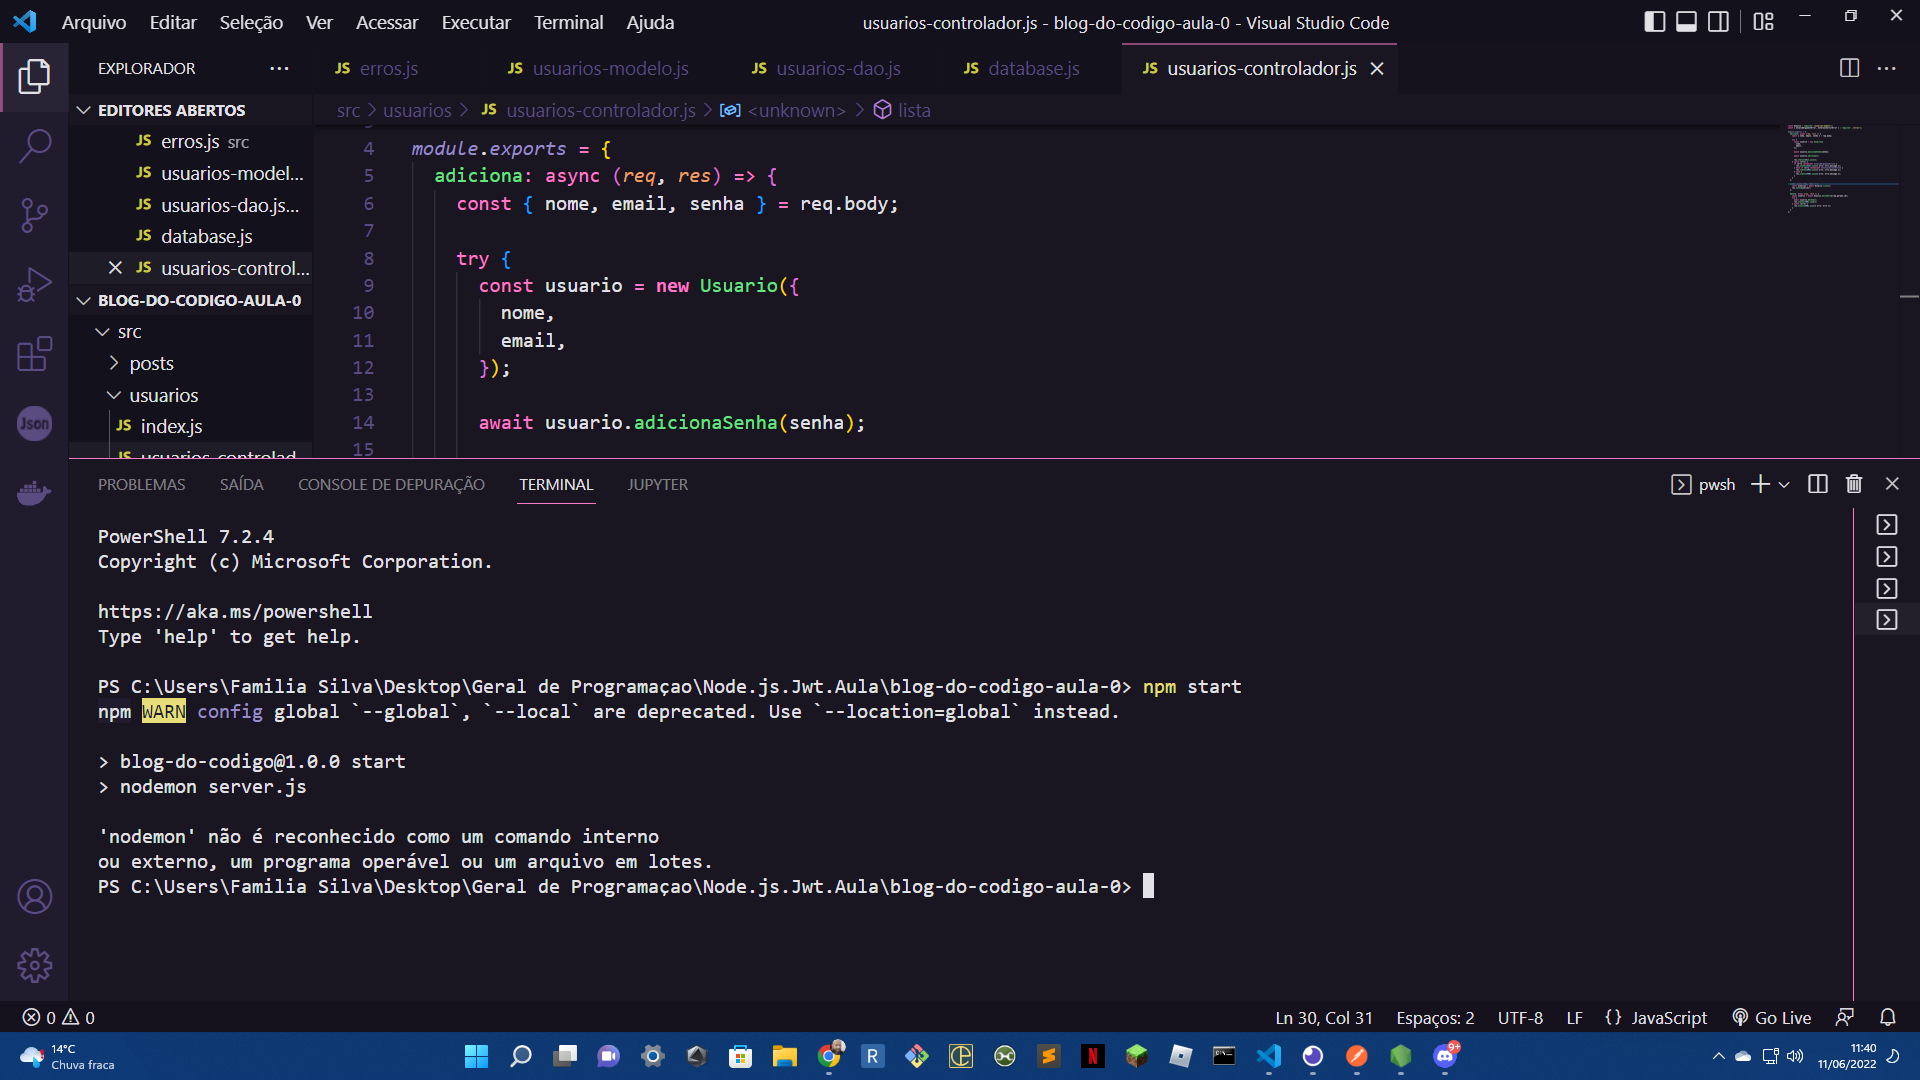Viewport: 1920px width, 1080px height.
Task: Open the Accounts menu icon
Action: [x=34, y=897]
